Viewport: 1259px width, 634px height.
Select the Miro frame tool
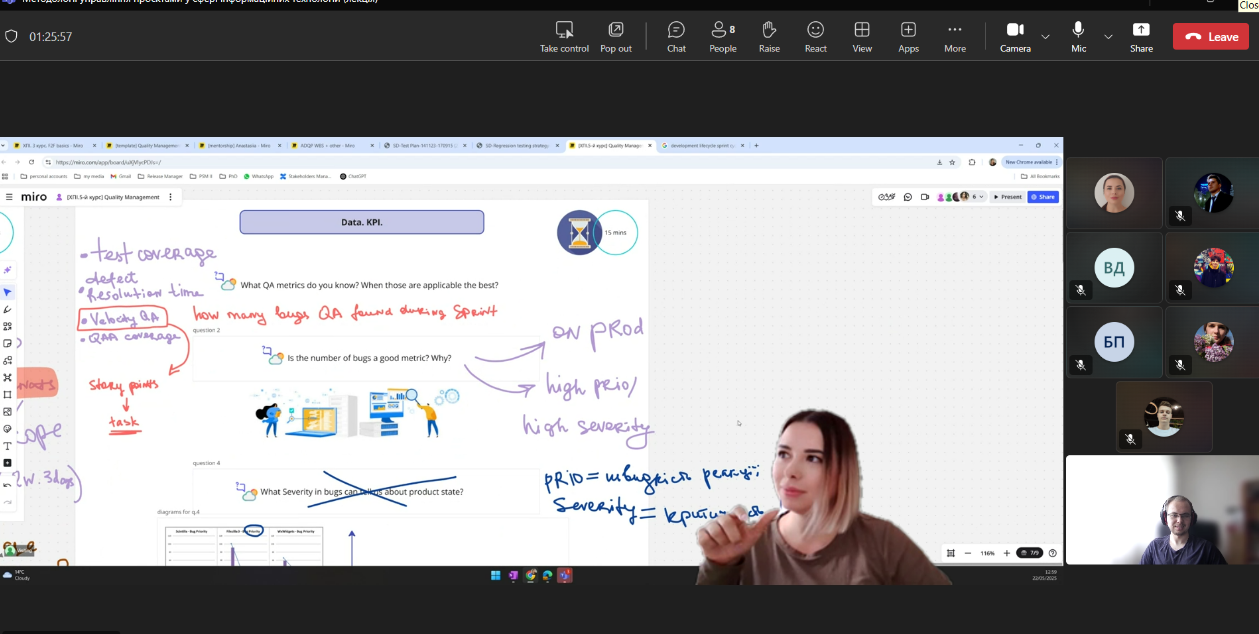click(x=7, y=394)
